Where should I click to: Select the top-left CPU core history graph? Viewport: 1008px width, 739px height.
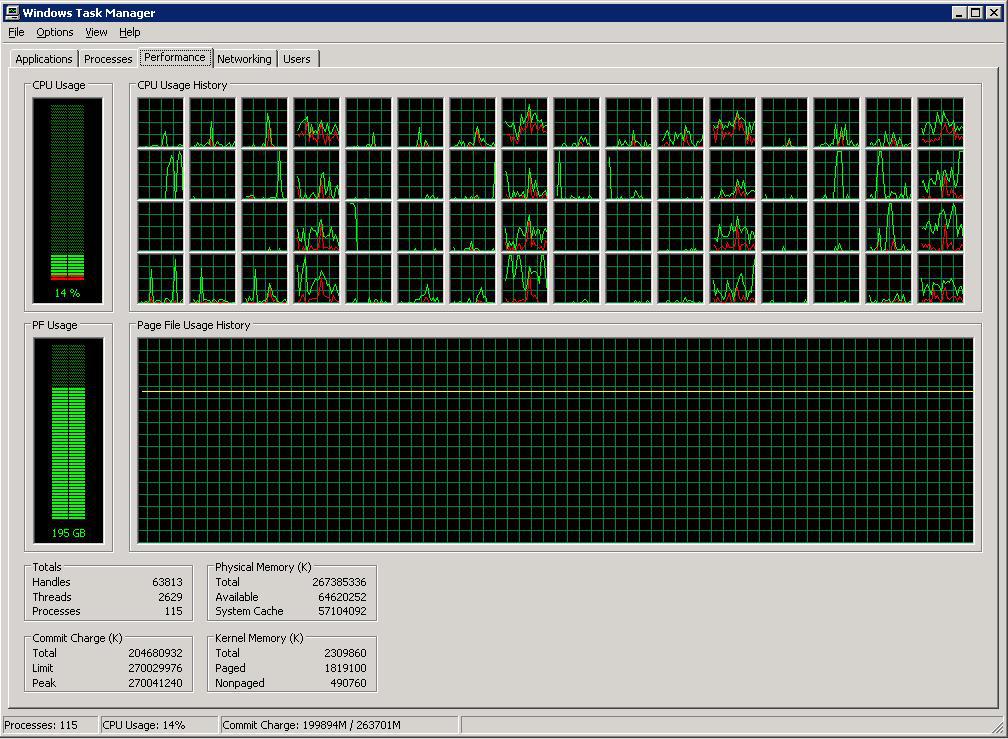[160, 122]
